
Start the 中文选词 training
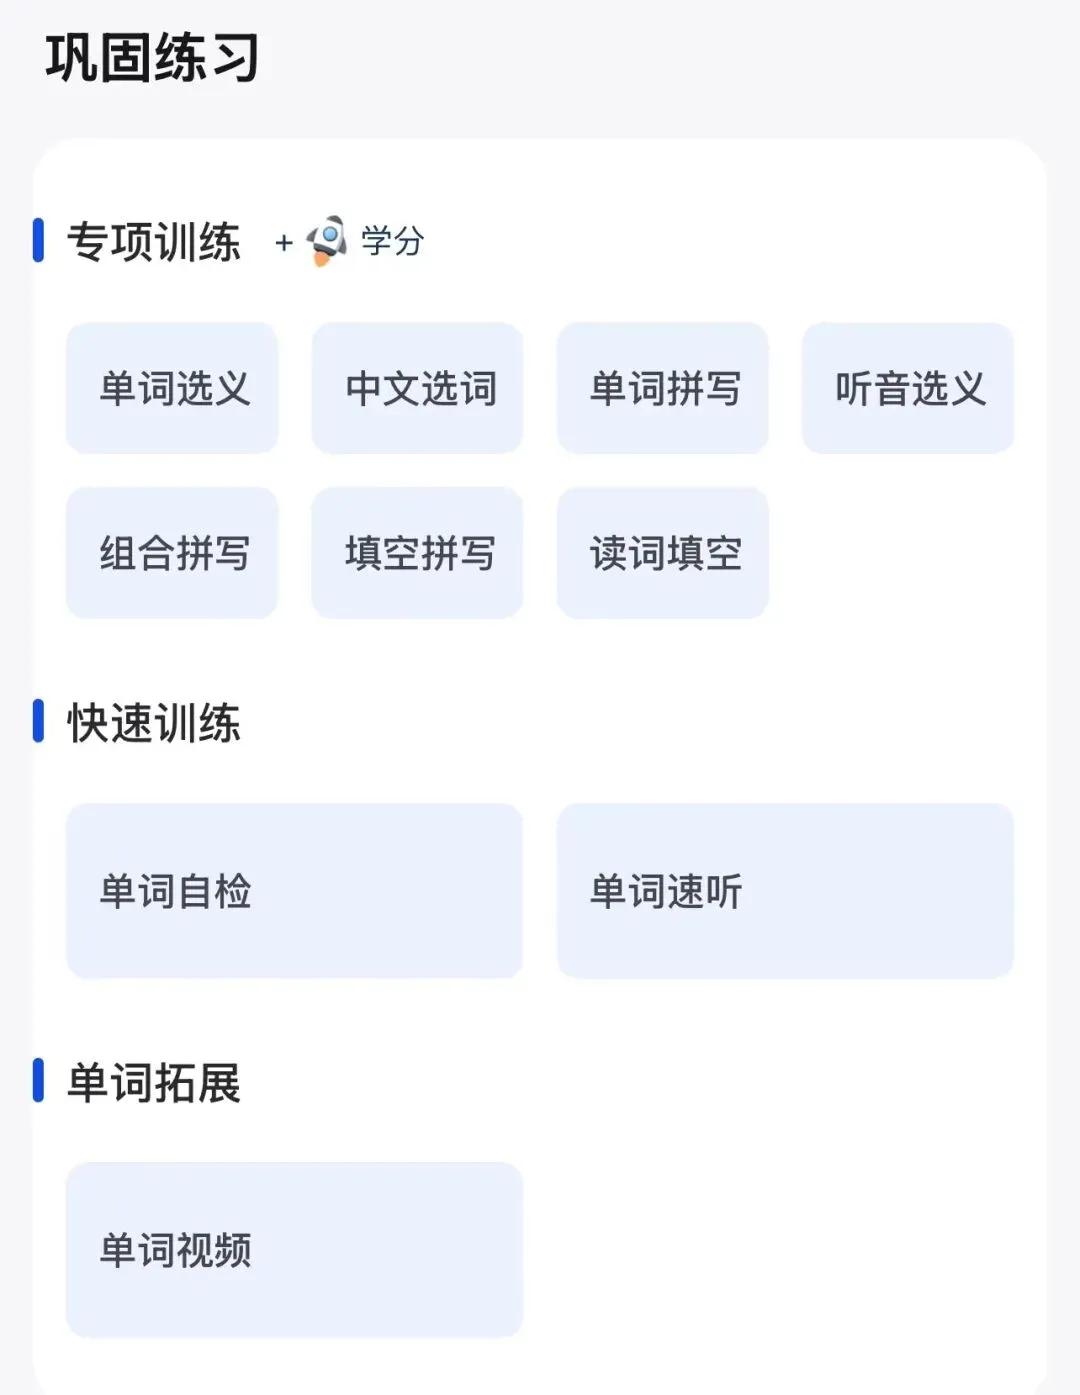tap(417, 388)
